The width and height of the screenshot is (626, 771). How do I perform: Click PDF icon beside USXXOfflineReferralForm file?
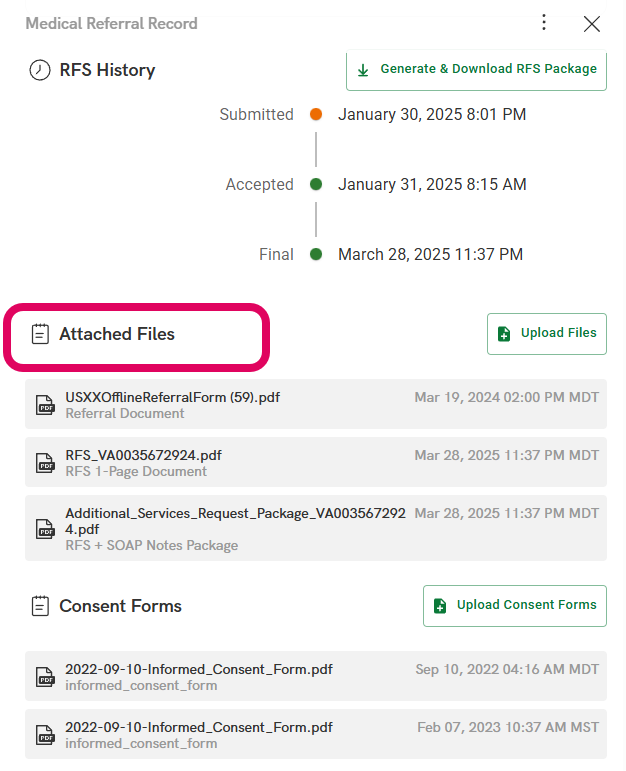[x=46, y=405]
